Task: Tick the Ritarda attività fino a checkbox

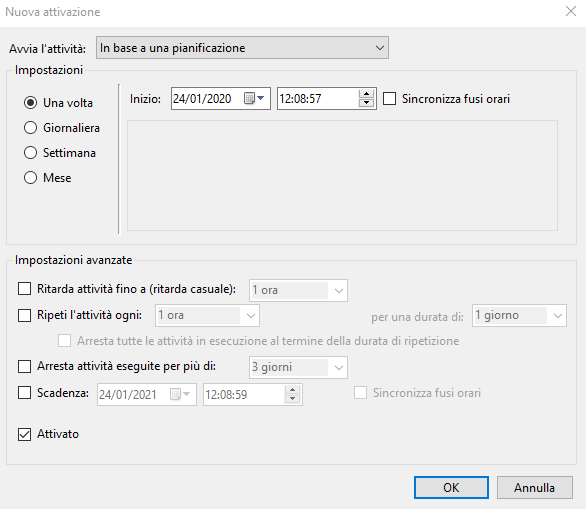Action: (x=25, y=289)
